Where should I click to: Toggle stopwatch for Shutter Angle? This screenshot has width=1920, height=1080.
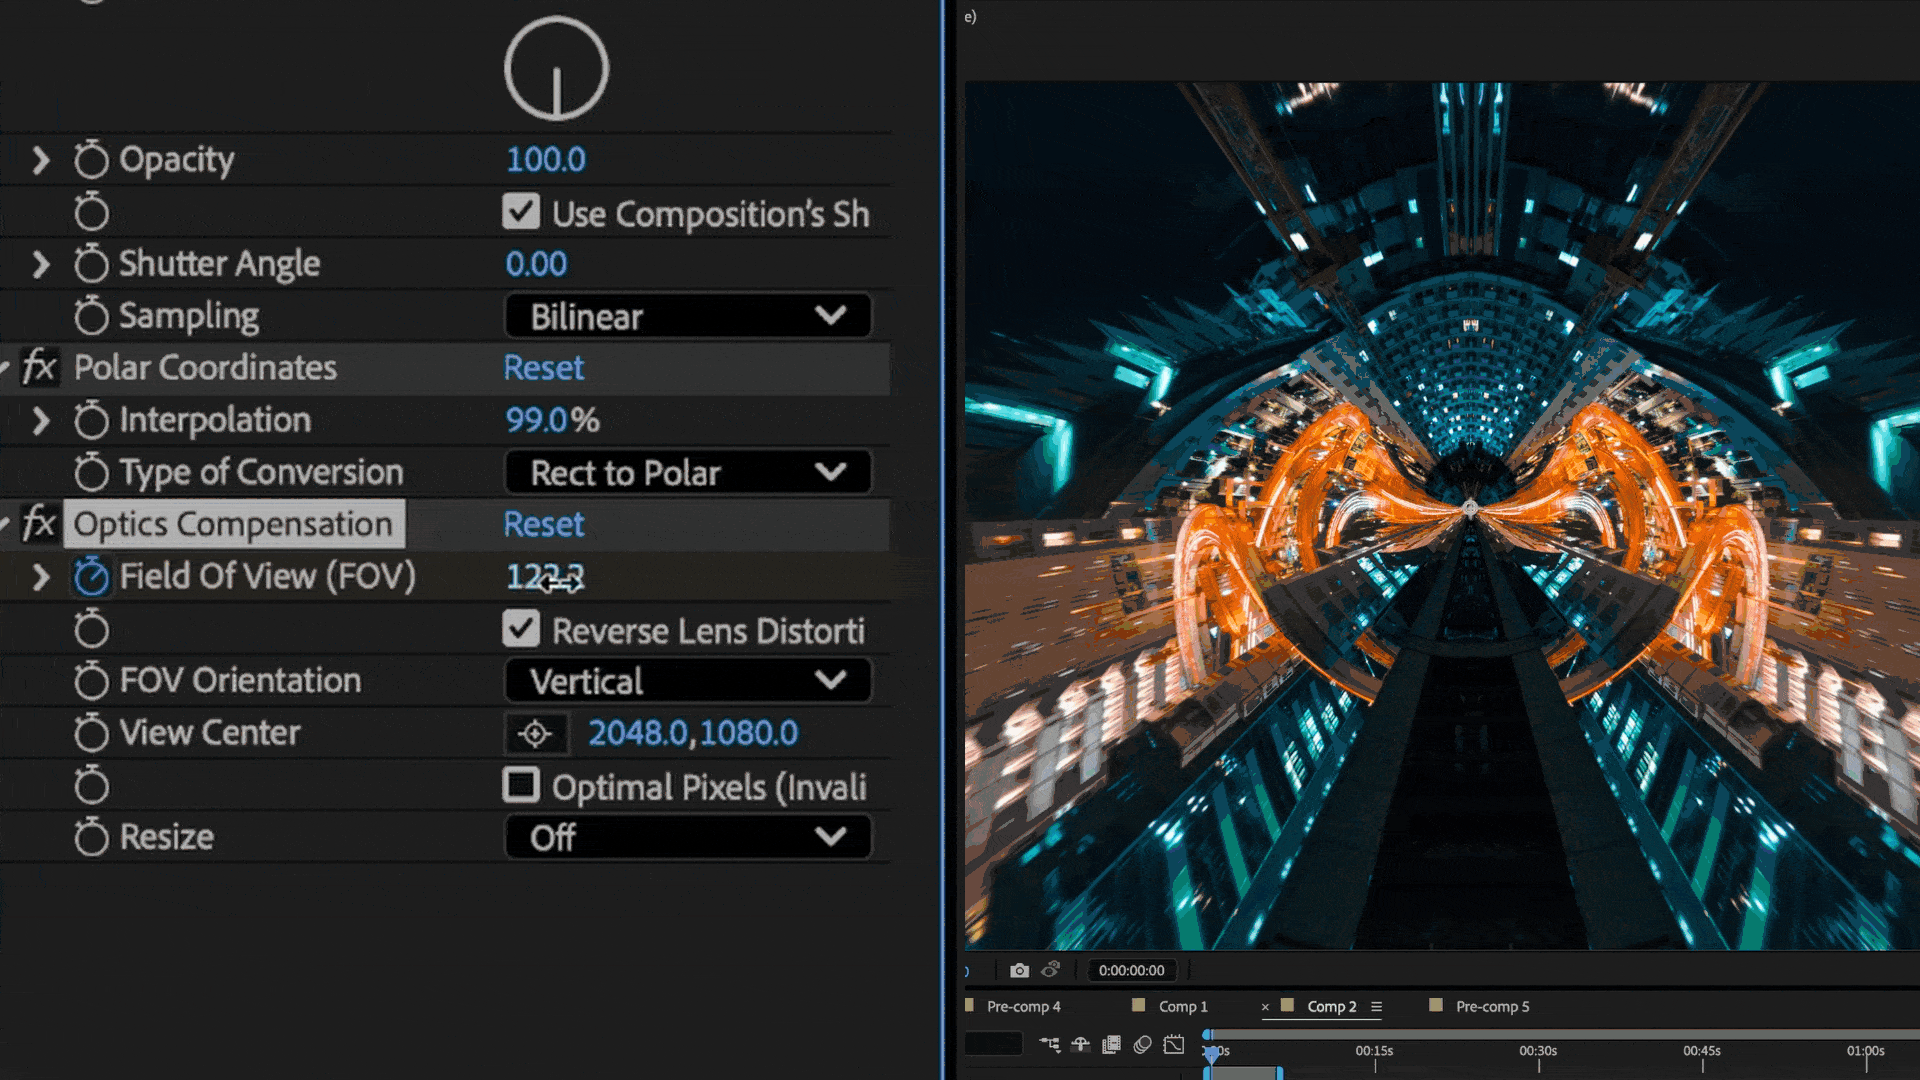tap(91, 264)
